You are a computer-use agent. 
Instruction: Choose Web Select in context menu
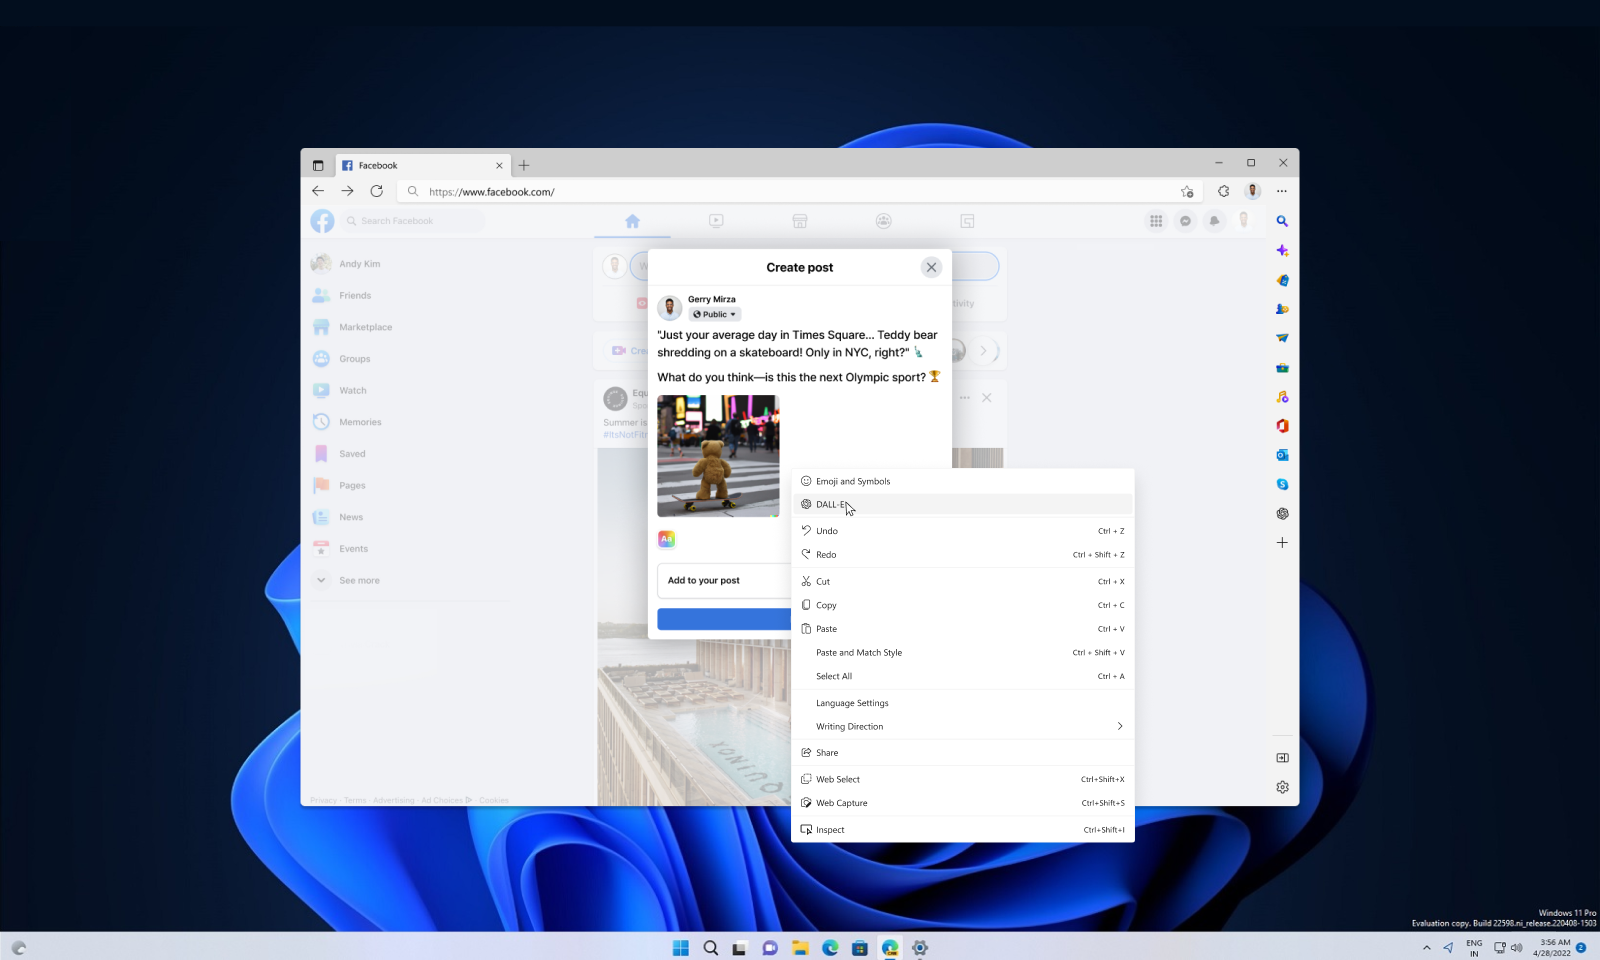pyautogui.click(x=962, y=779)
